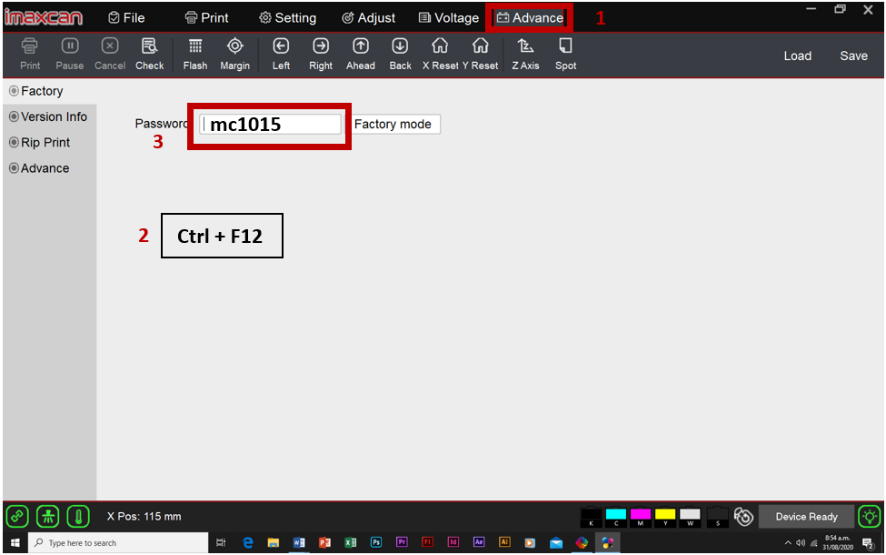The height and width of the screenshot is (555, 886).
Task: Click the clock showing 31/08/2020
Action: (x=837, y=543)
